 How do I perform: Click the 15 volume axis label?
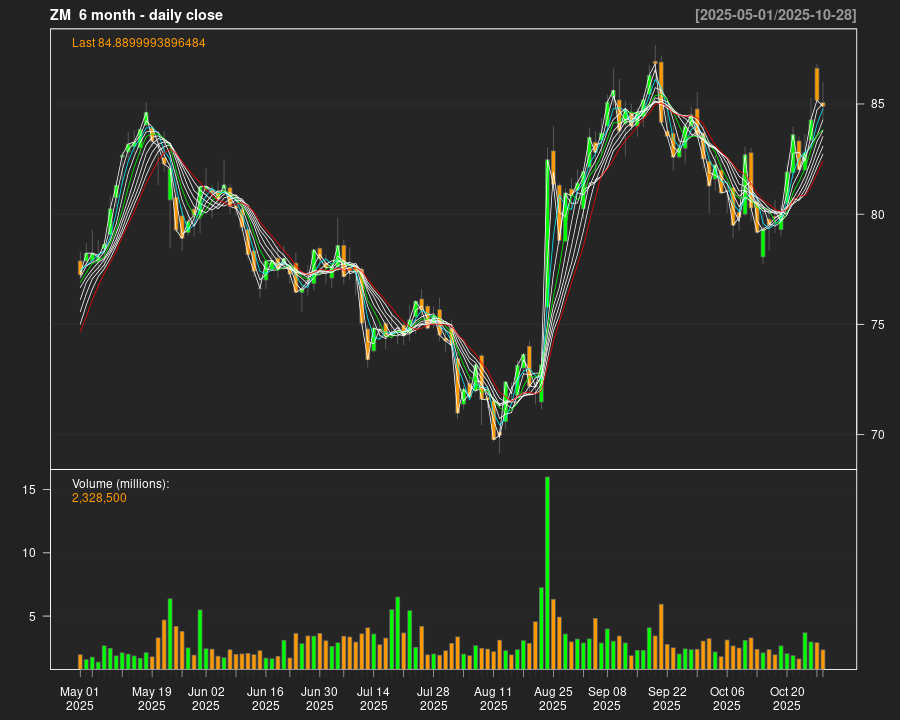pyautogui.click(x=30, y=489)
